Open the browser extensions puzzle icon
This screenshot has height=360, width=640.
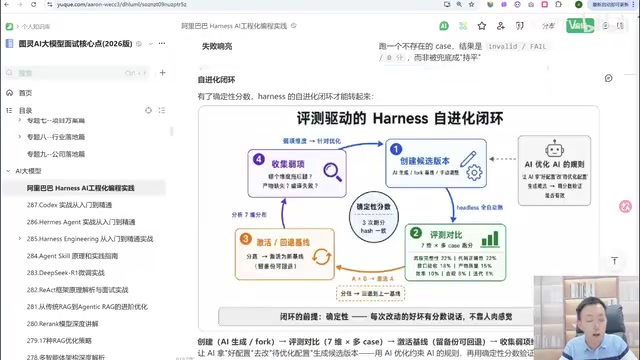click(x=558, y=4)
